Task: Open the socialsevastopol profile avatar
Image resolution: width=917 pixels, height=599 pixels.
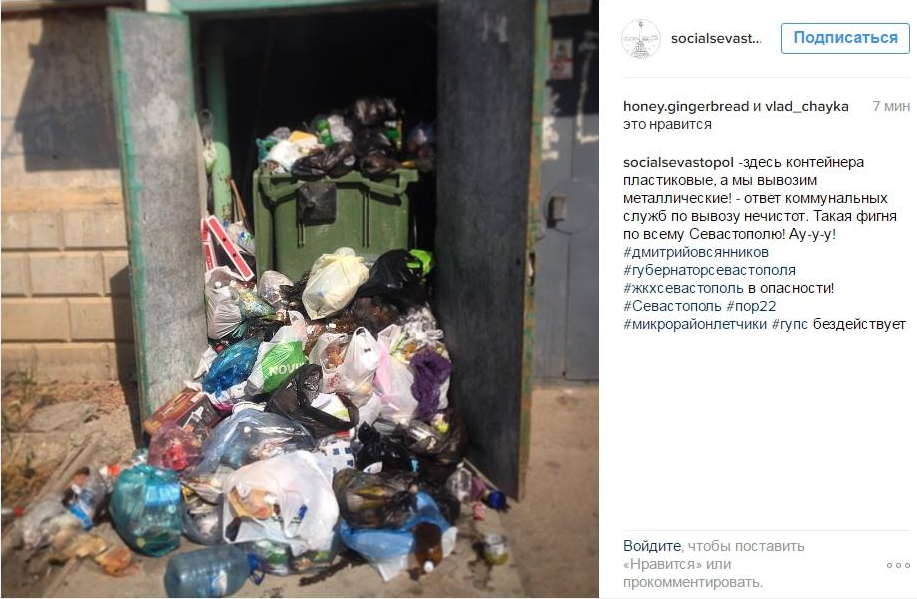Action: pos(640,39)
